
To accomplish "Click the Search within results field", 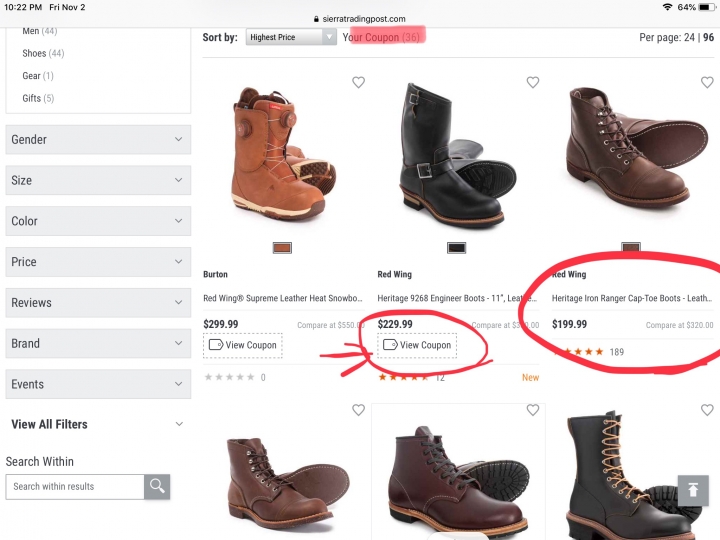I will click(75, 487).
